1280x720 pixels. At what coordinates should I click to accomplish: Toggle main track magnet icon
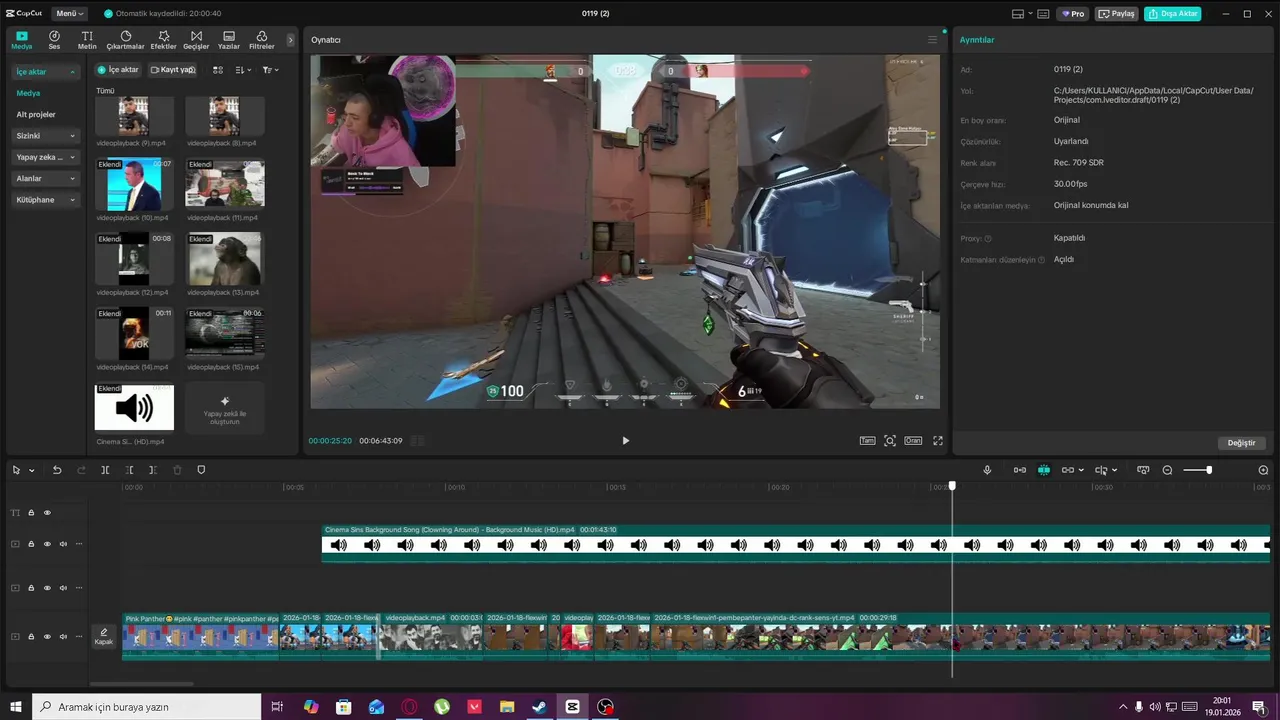pyautogui.click(x=1020, y=470)
